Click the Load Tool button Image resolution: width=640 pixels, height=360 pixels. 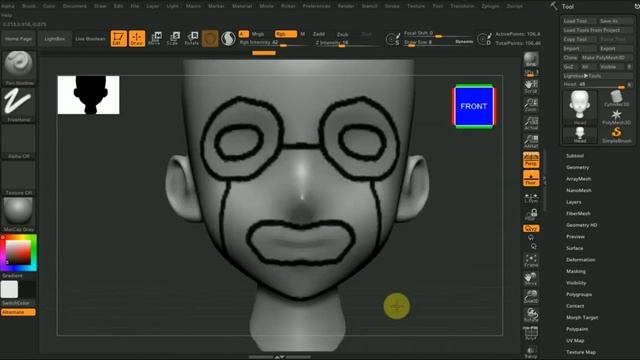579,21
